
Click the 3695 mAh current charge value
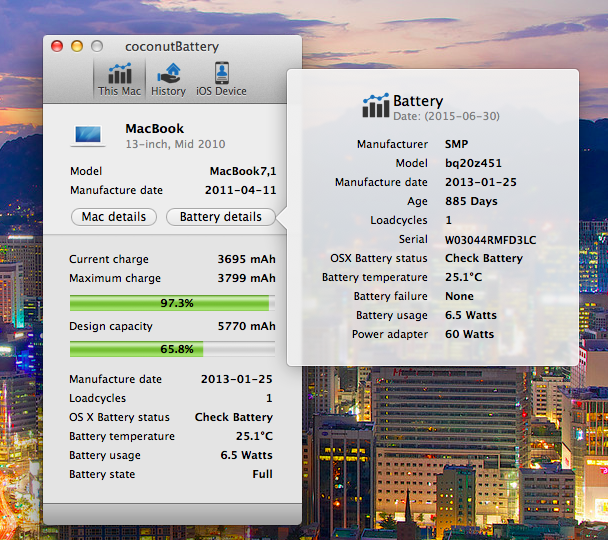click(246, 259)
